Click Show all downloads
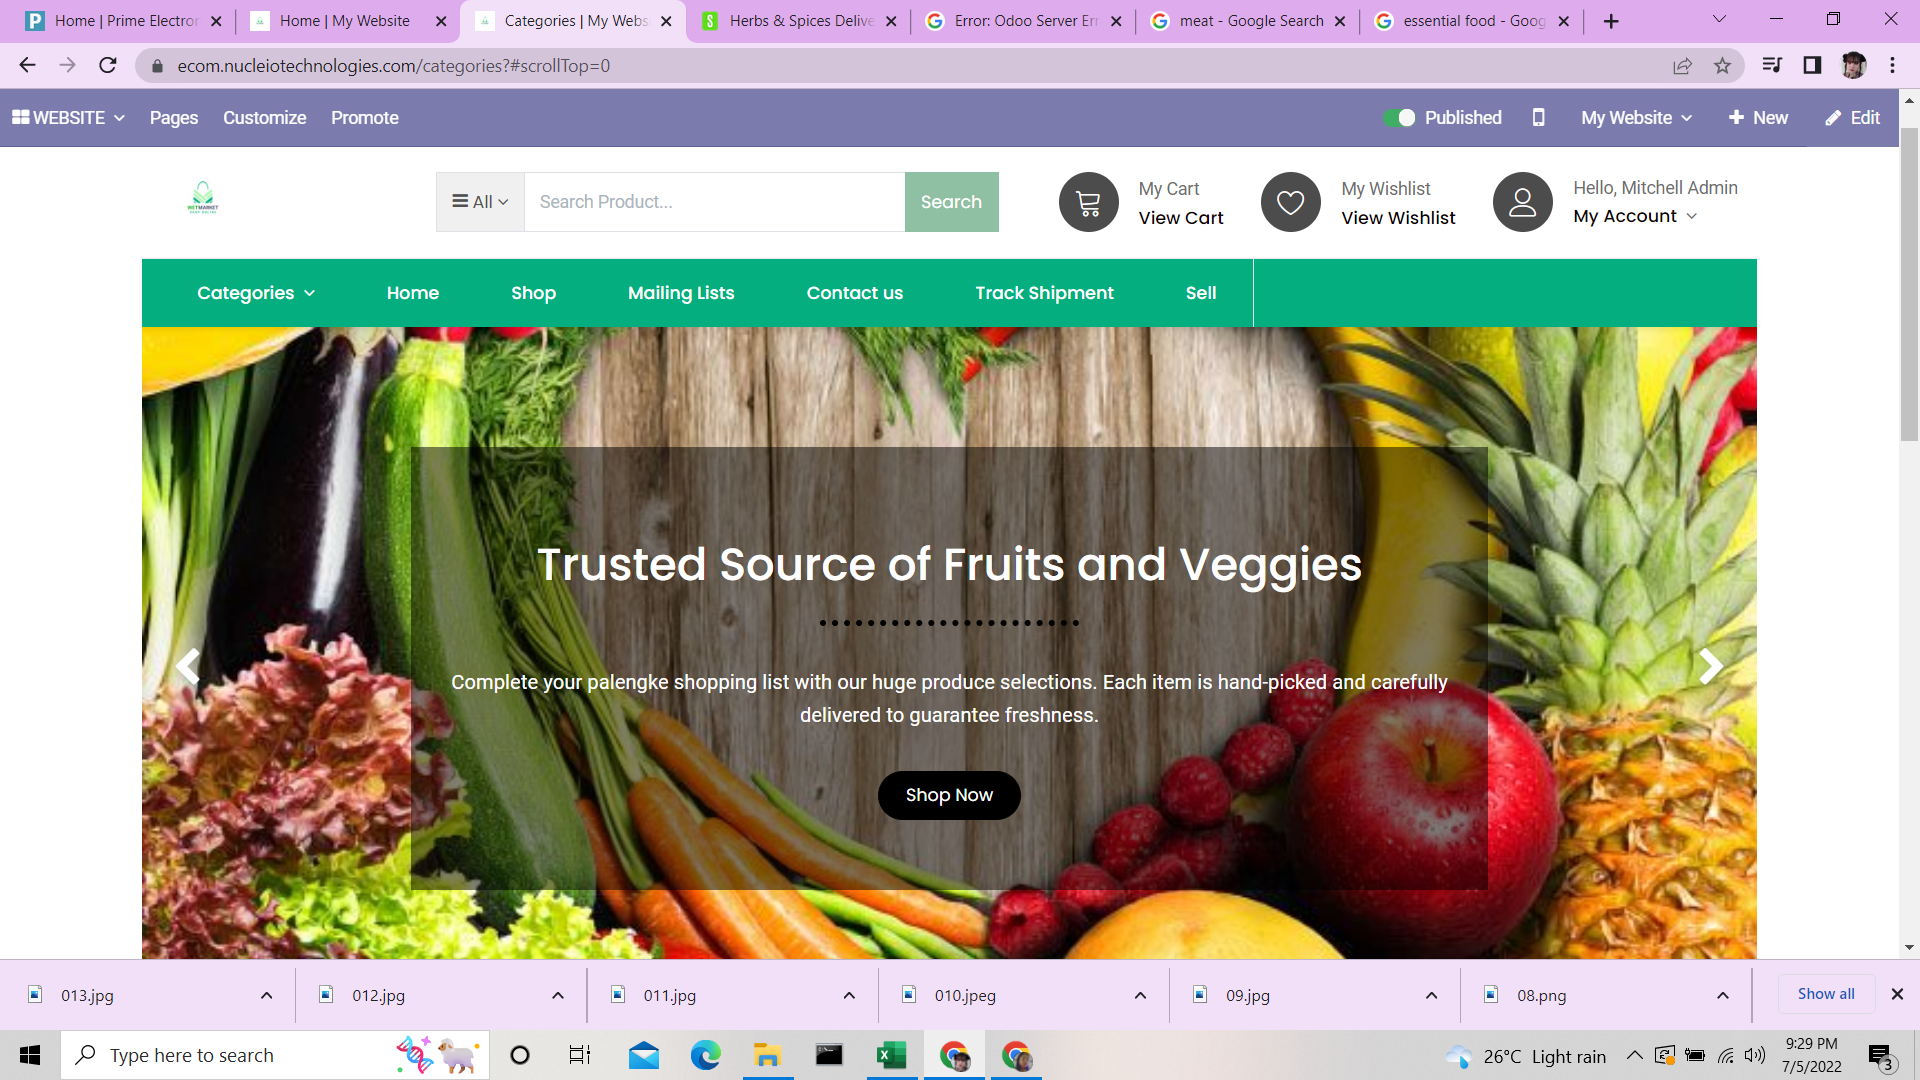This screenshot has width=1920, height=1080. click(x=1825, y=994)
